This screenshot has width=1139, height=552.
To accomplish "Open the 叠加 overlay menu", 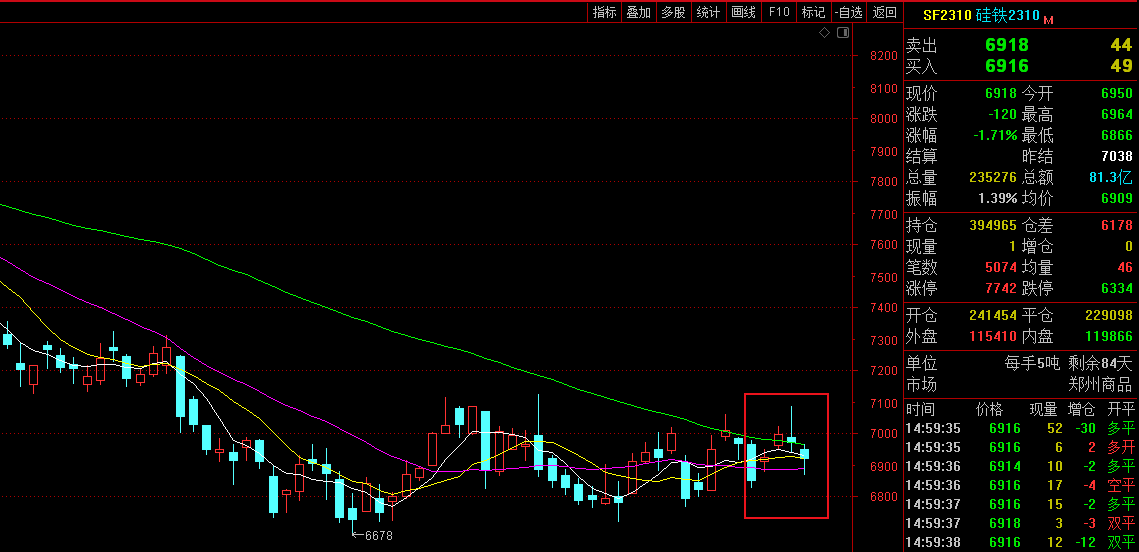I will point(638,12).
